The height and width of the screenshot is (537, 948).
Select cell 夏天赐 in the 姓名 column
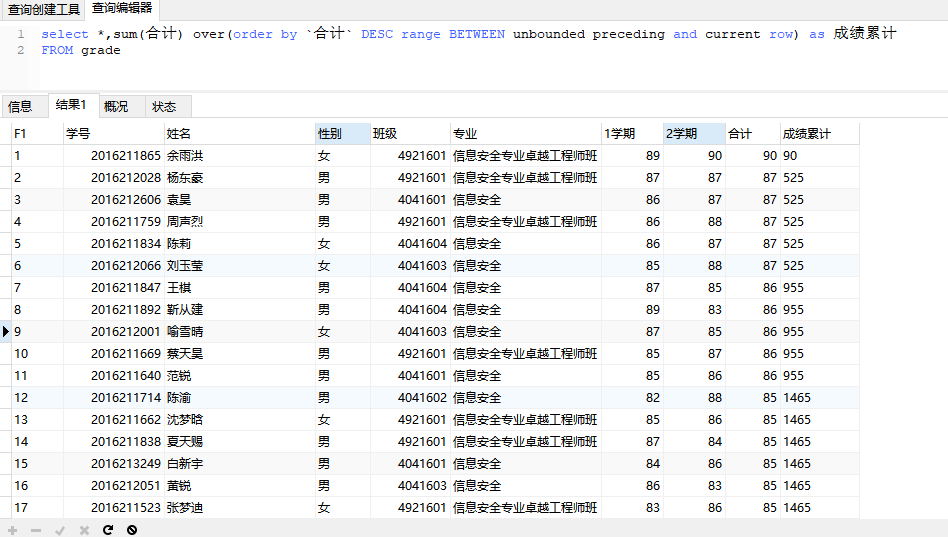point(239,441)
